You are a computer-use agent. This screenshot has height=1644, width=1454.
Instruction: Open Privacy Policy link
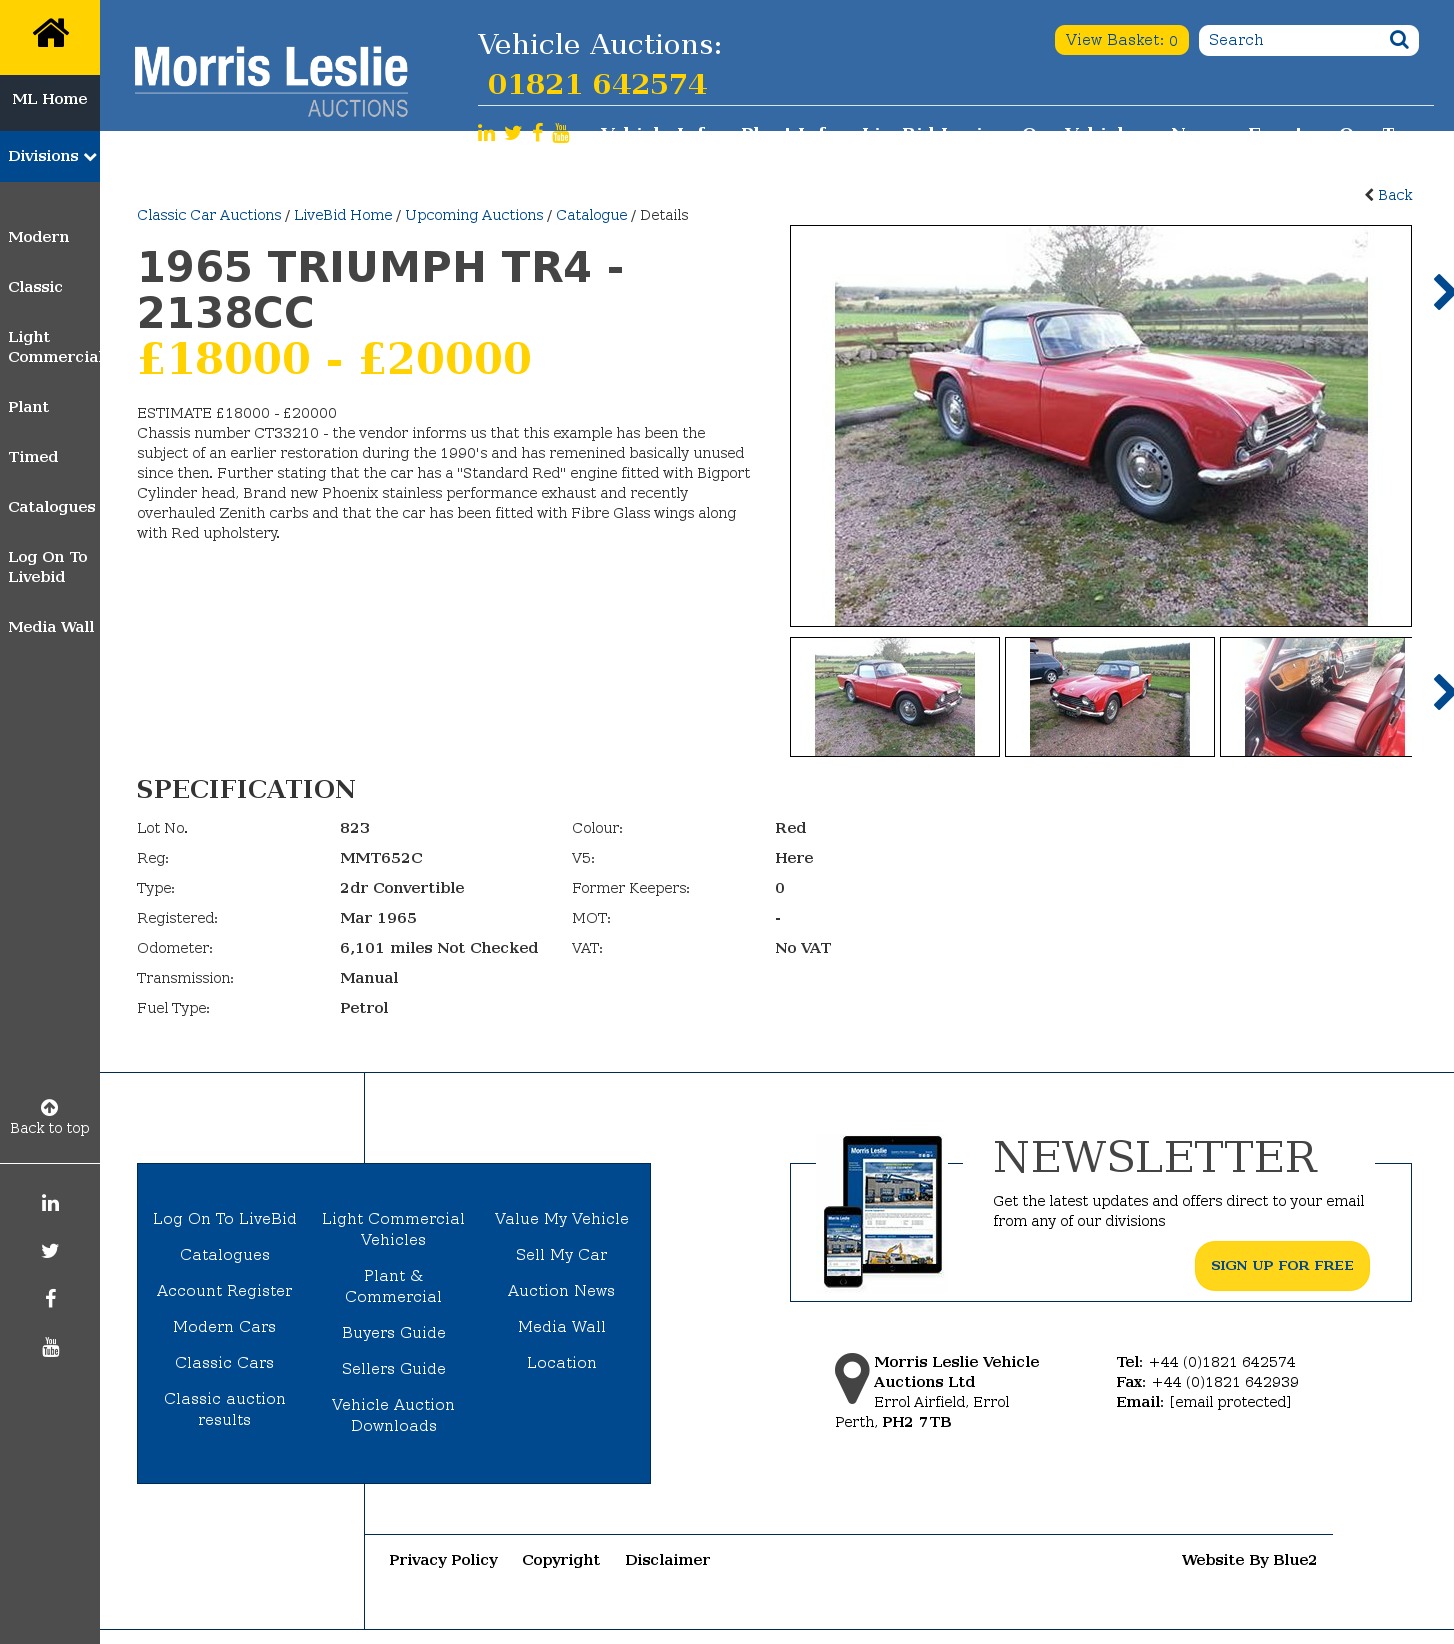pyautogui.click(x=444, y=1560)
